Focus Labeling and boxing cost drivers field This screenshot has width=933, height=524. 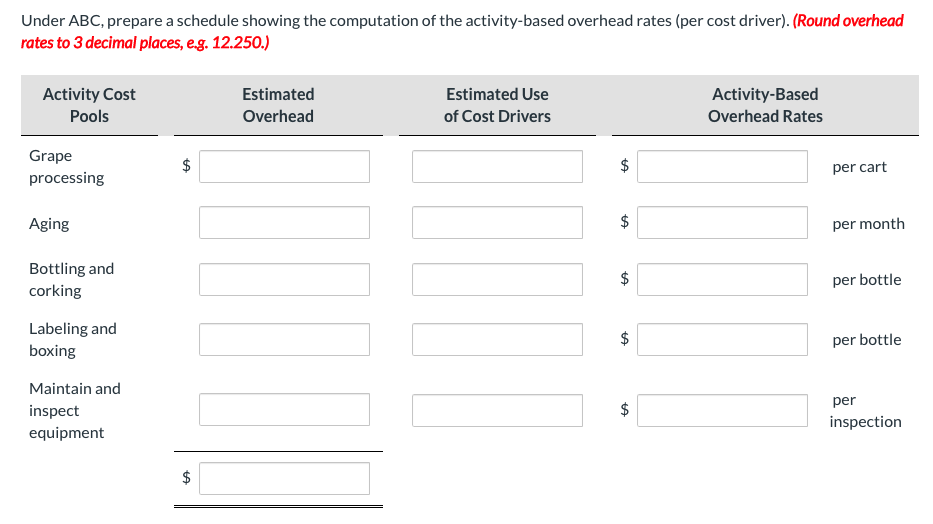point(497,340)
